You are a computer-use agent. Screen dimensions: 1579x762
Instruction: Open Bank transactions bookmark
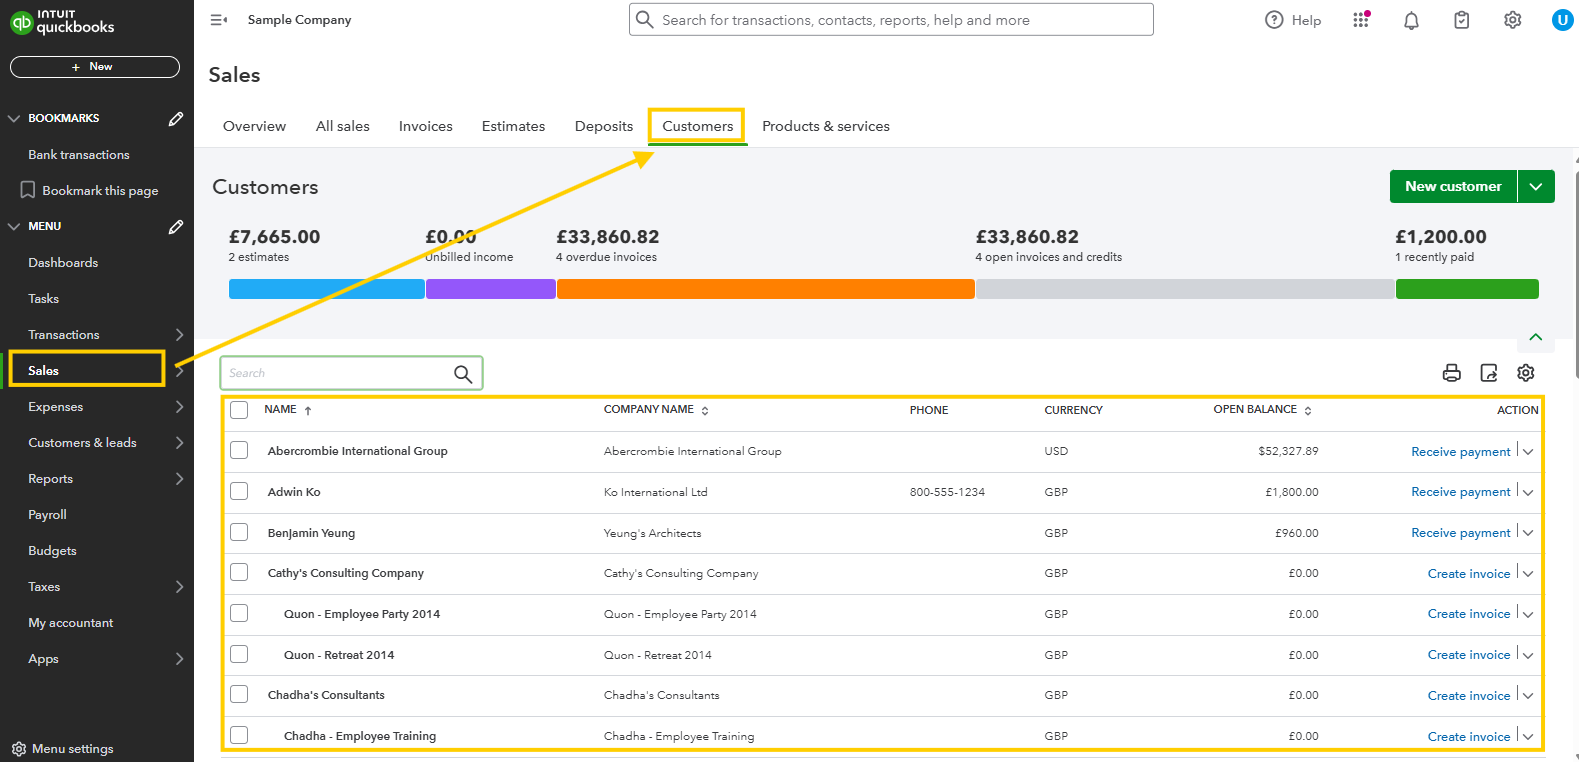click(79, 155)
